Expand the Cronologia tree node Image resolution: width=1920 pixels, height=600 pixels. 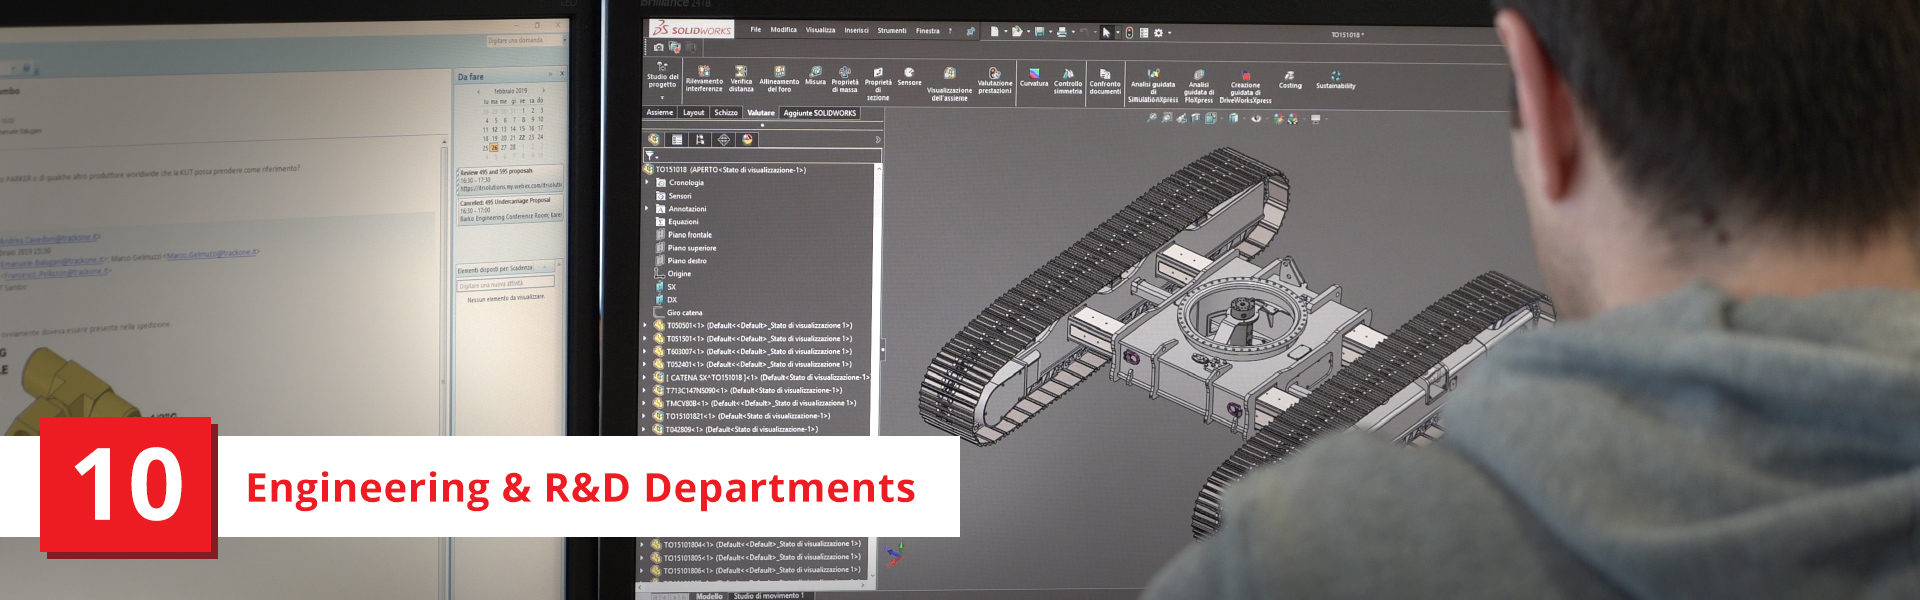tap(647, 183)
